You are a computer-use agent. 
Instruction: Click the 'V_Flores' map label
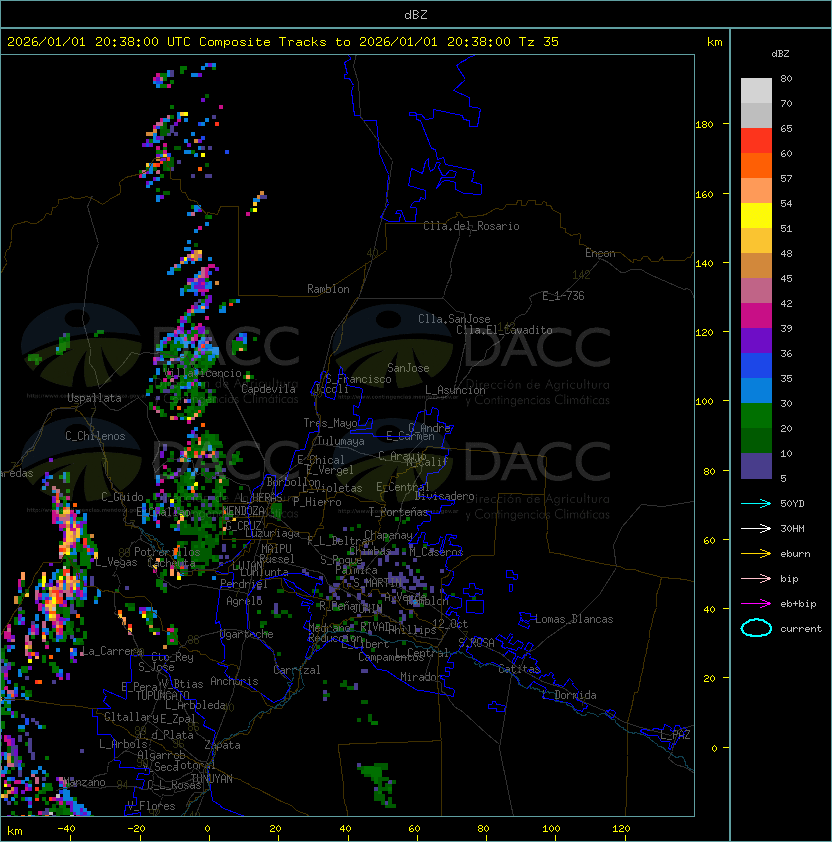point(151,806)
